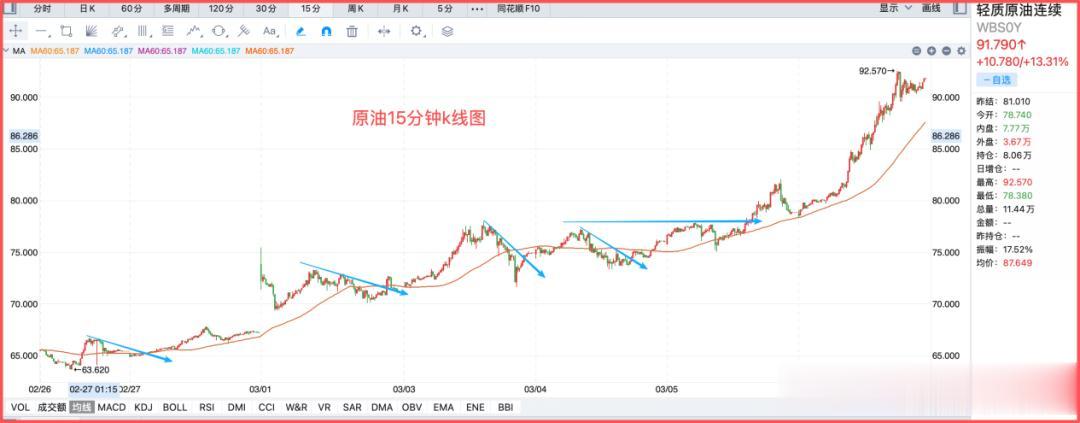Click the 02-27 01:15 time axis label
The height and width of the screenshot is (423, 1080).
(x=94, y=389)
